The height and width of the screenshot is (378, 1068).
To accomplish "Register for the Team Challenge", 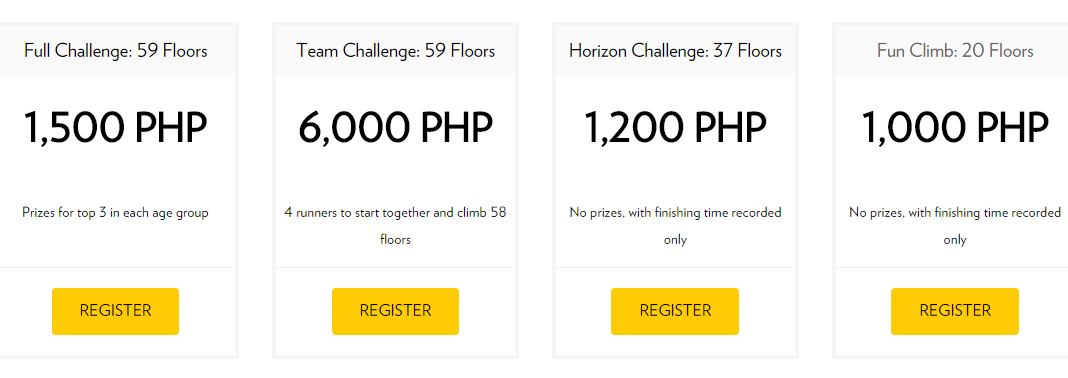I will coord(395,311).
